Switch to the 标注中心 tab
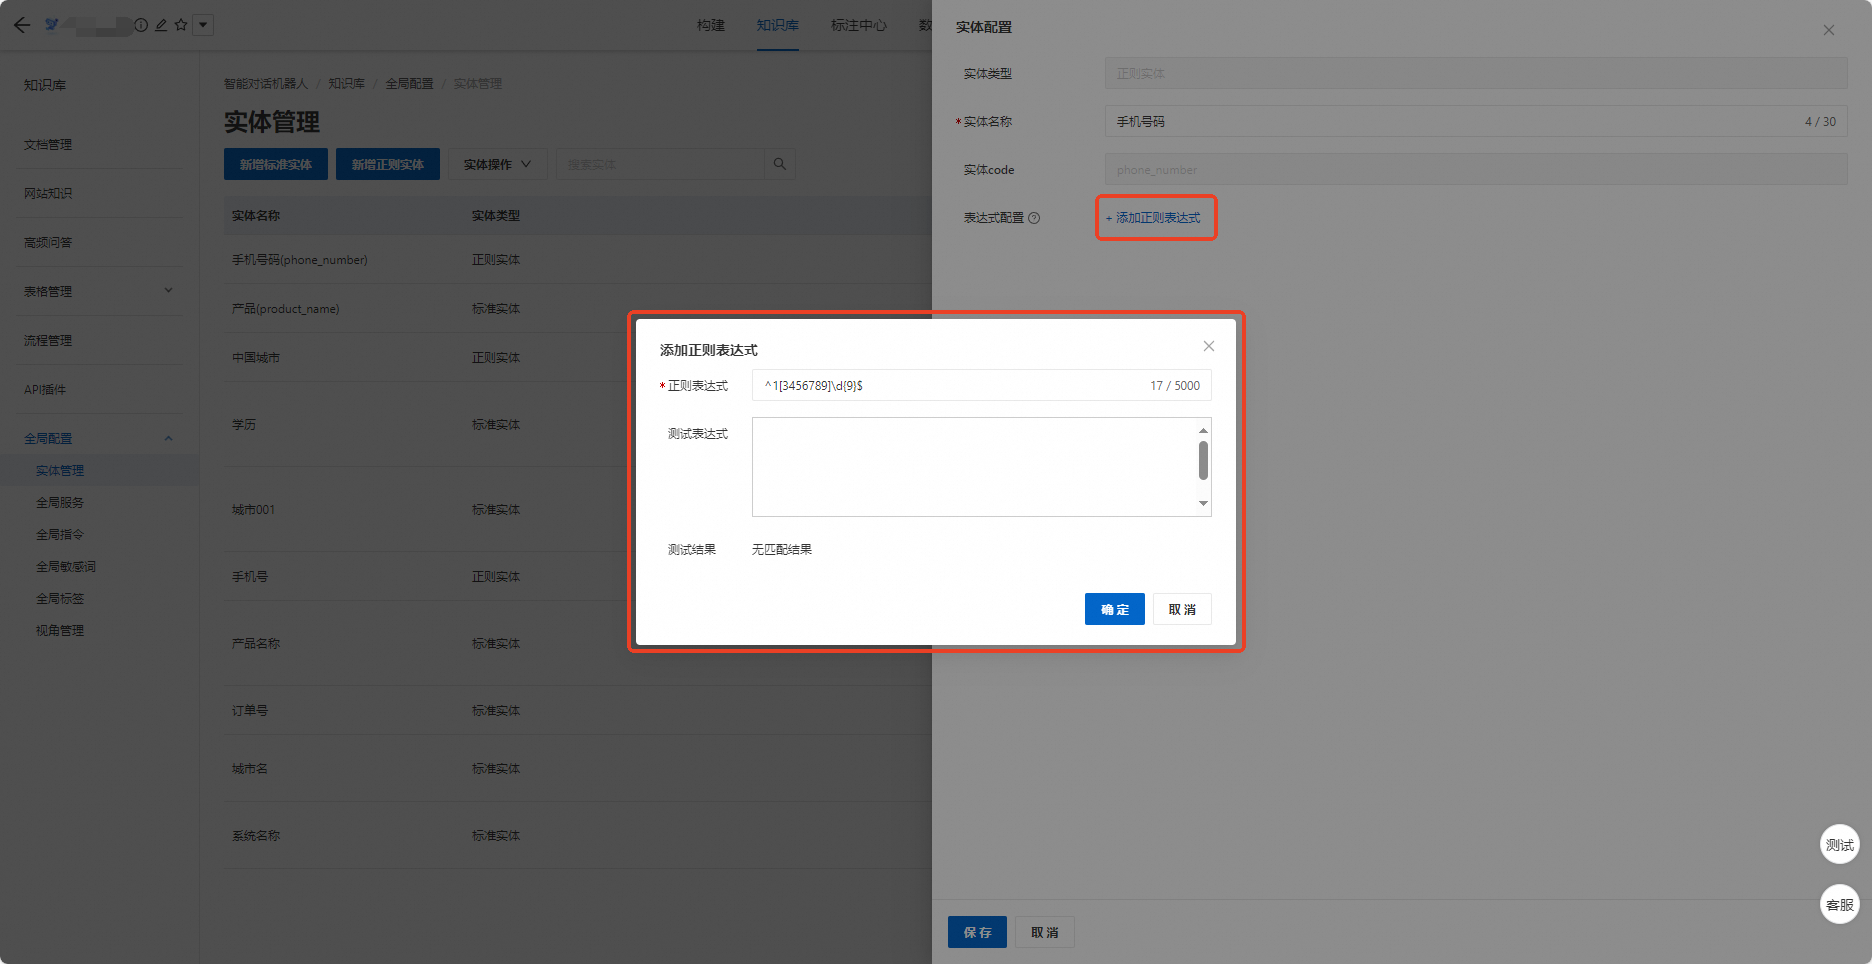This screenshot has height=964, width=1872. click(859, 25)
